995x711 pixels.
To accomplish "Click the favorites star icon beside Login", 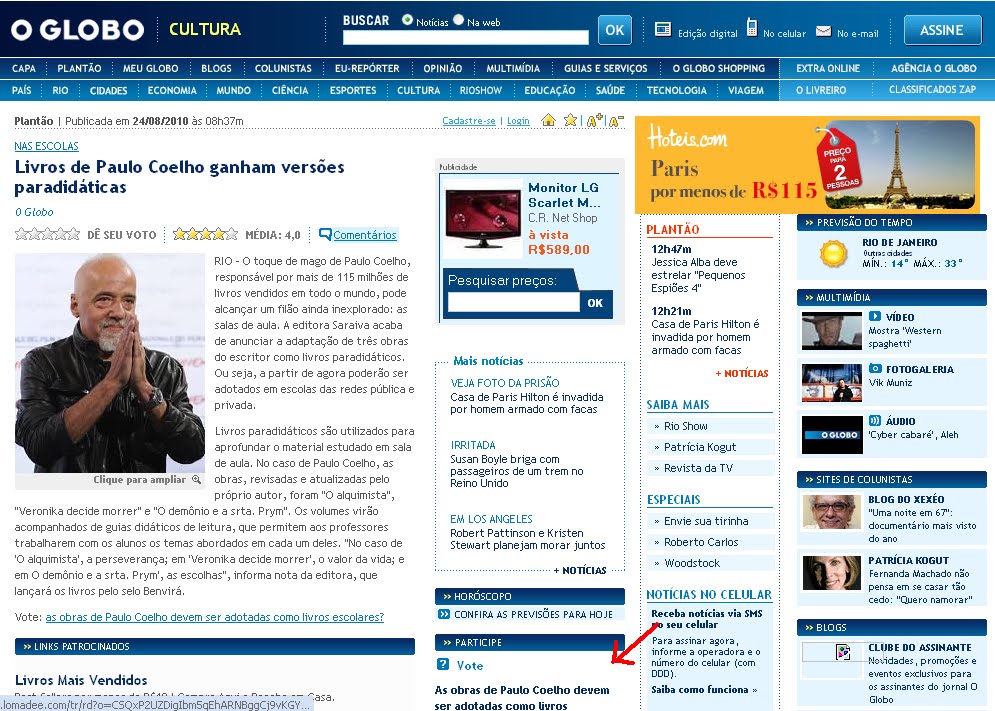I will point(570,120).
